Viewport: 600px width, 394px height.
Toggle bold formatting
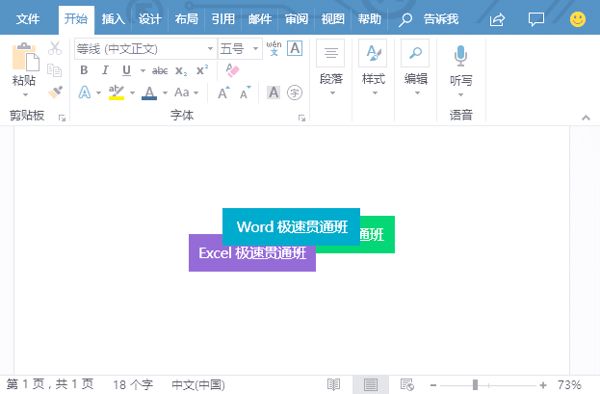(84, 70)
